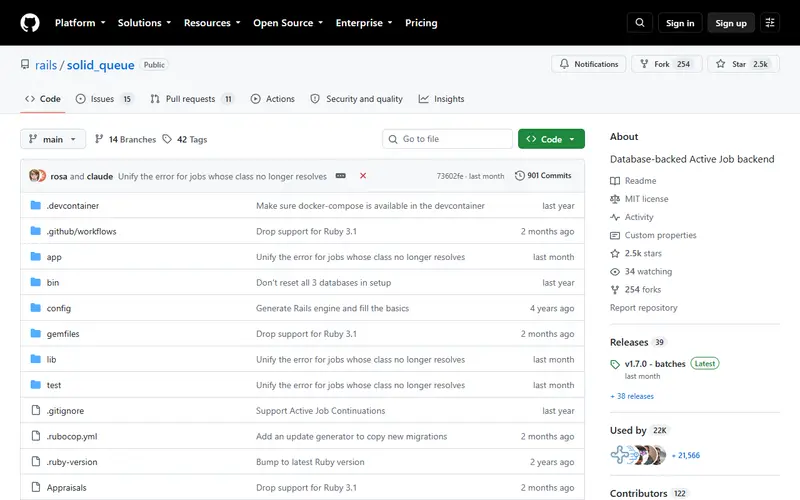
Task: Switch to the Issues tab
Action: coord(105,99)
